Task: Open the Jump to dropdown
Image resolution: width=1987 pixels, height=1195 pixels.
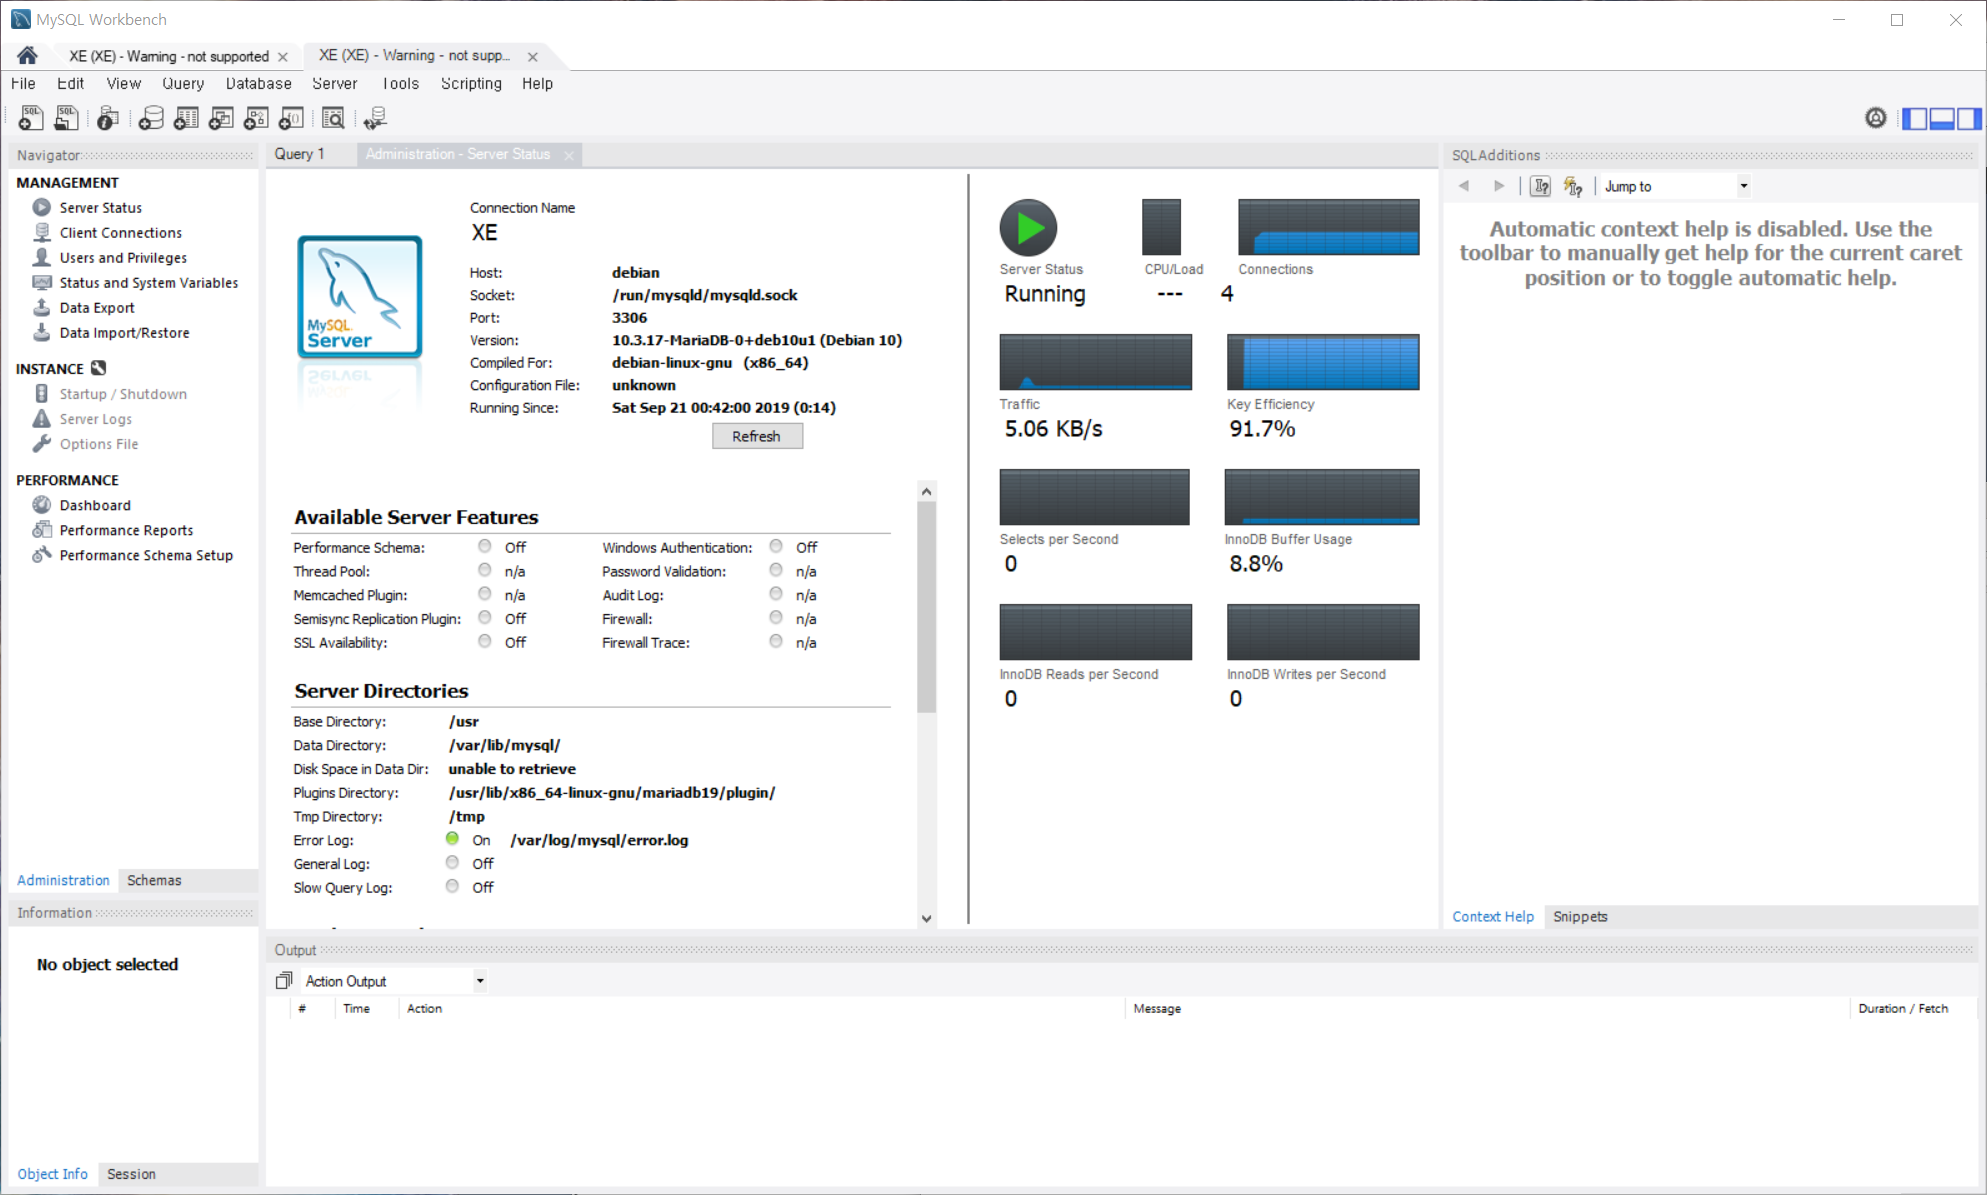Action: point(1675,186)
